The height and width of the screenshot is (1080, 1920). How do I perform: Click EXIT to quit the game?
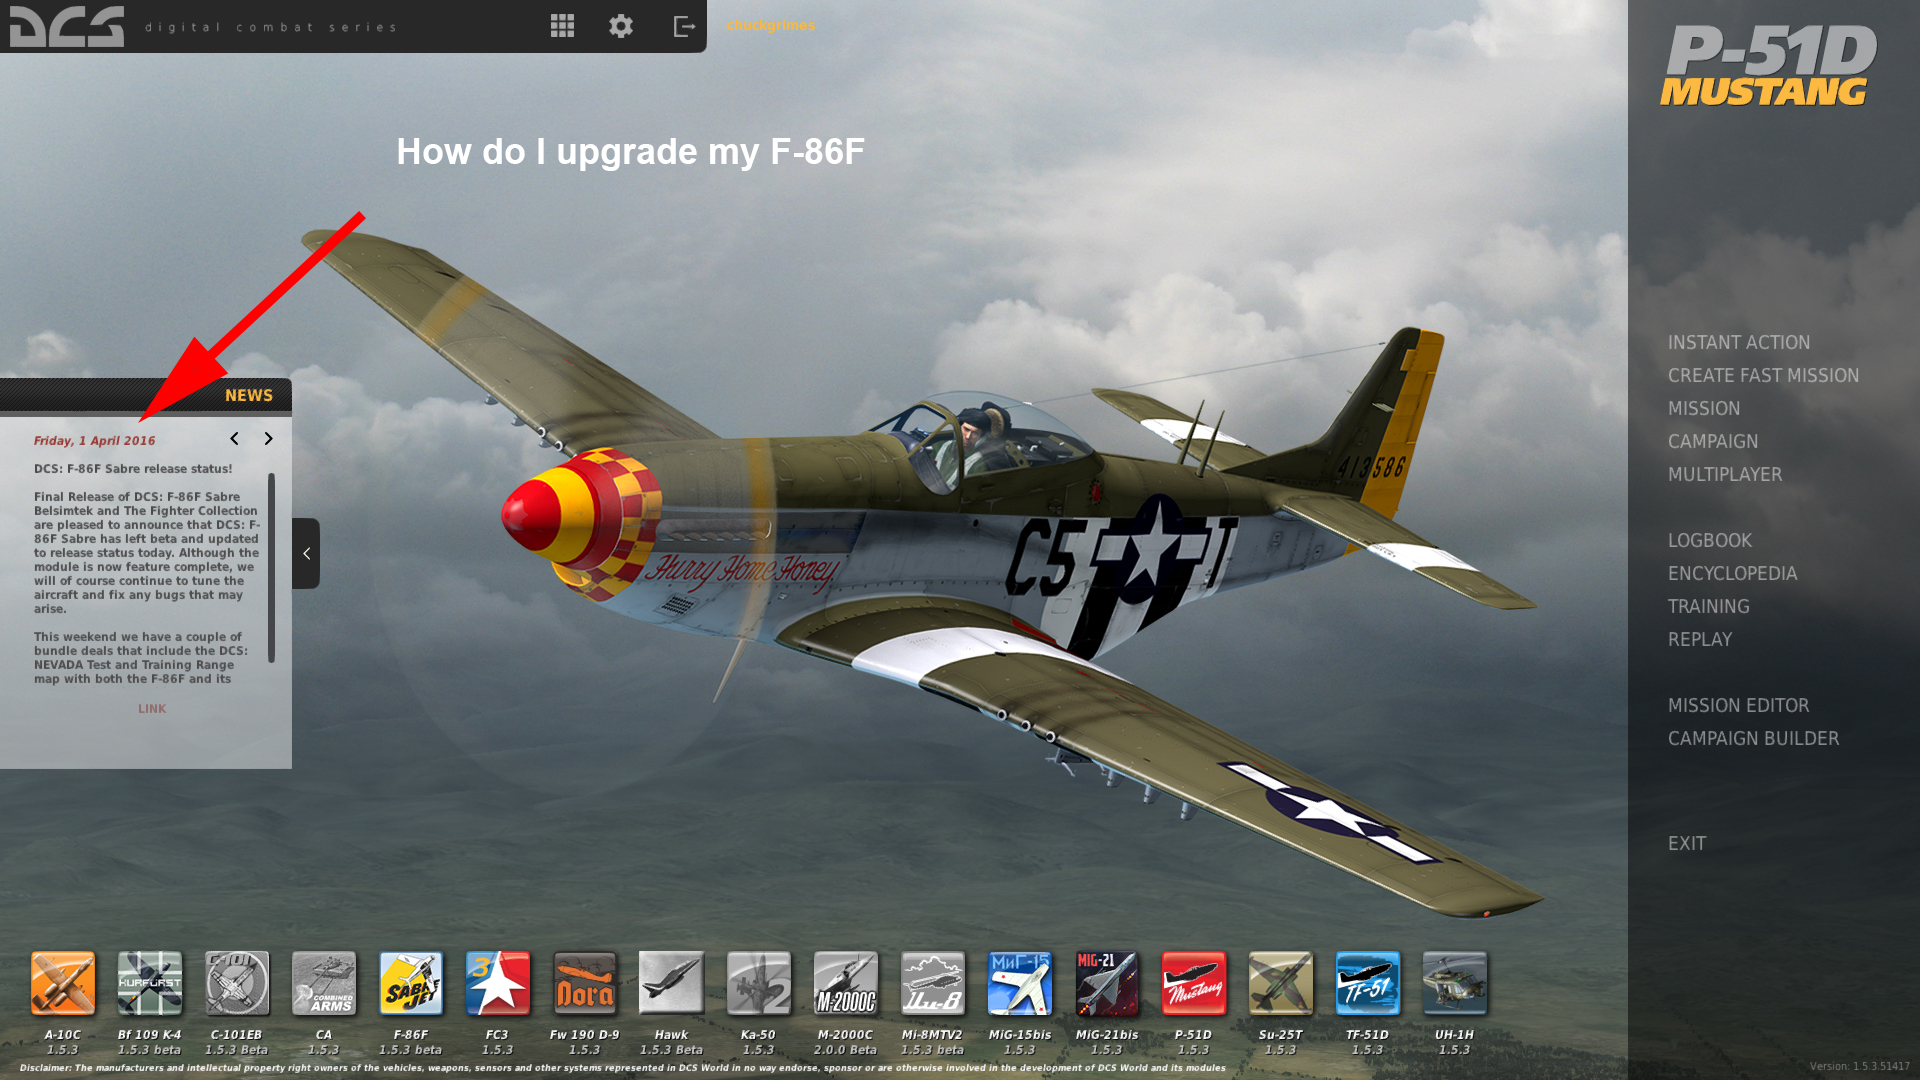pos(1687,843)
